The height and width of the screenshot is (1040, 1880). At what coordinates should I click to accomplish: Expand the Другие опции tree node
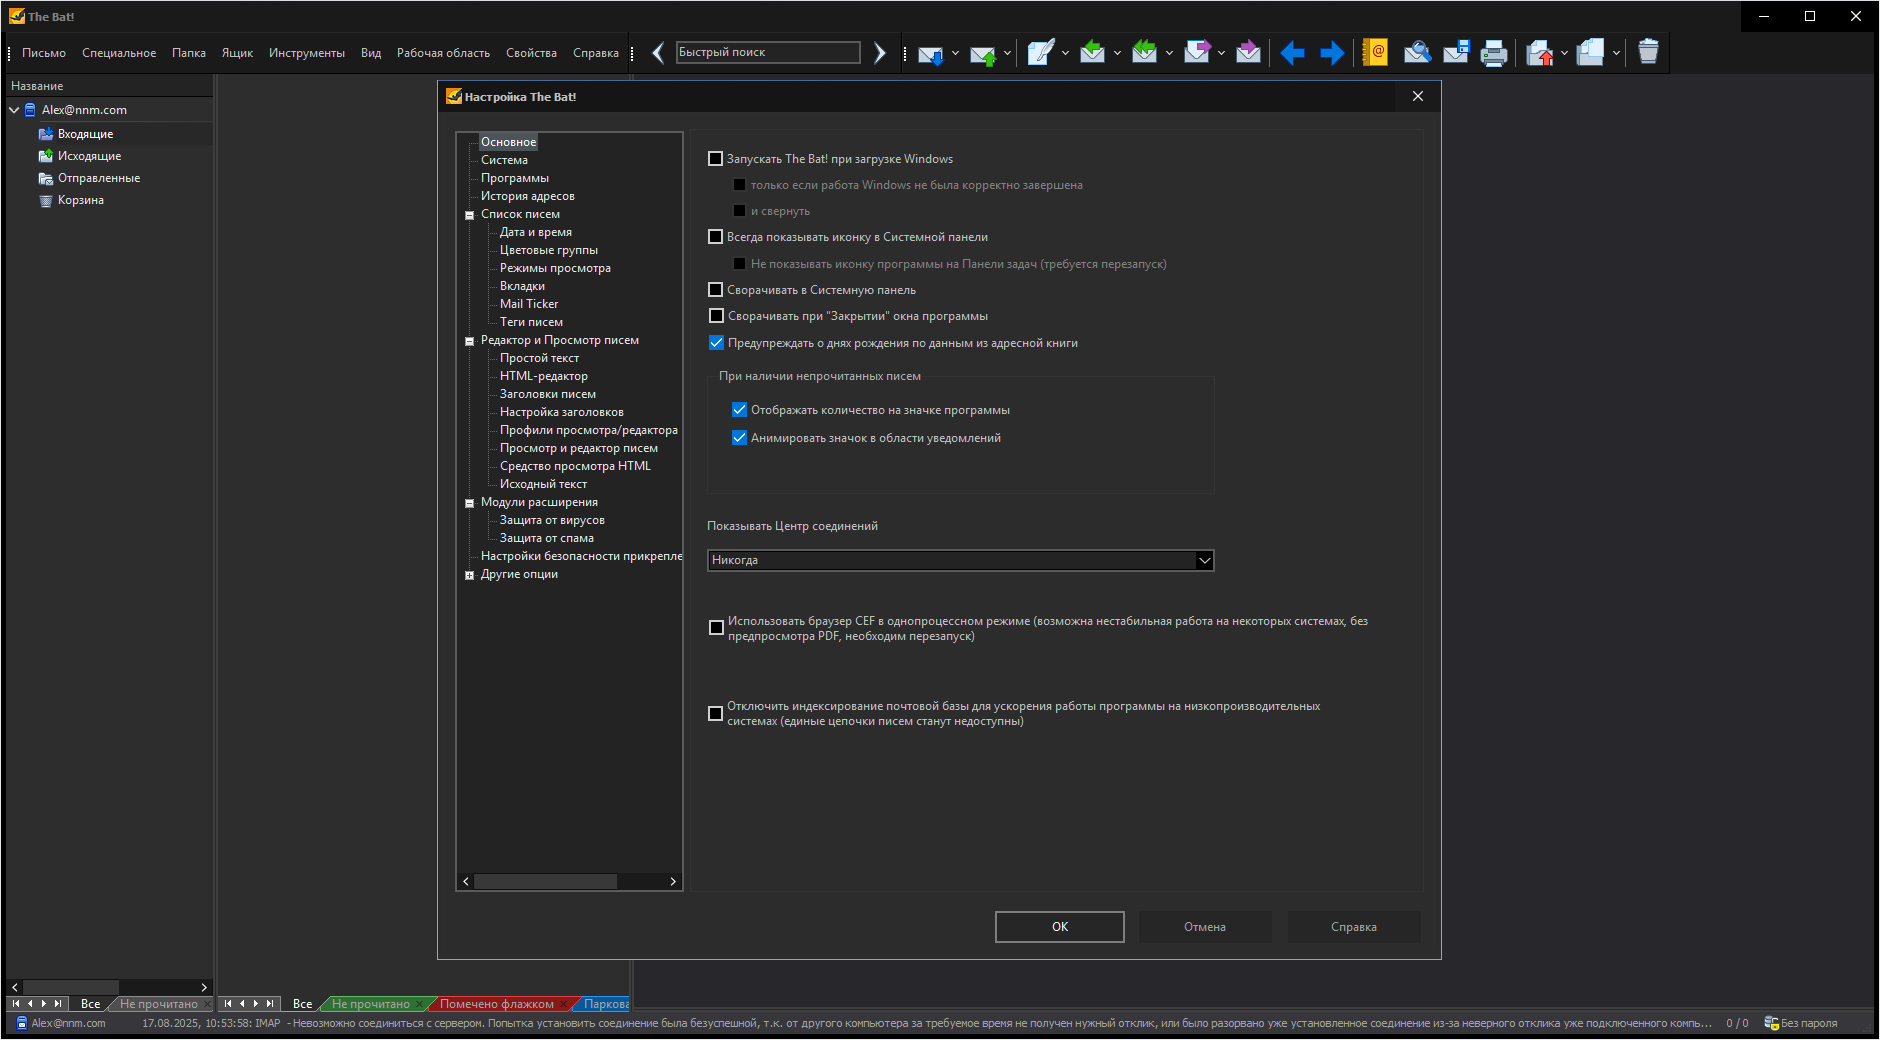(x=469, y=575)
